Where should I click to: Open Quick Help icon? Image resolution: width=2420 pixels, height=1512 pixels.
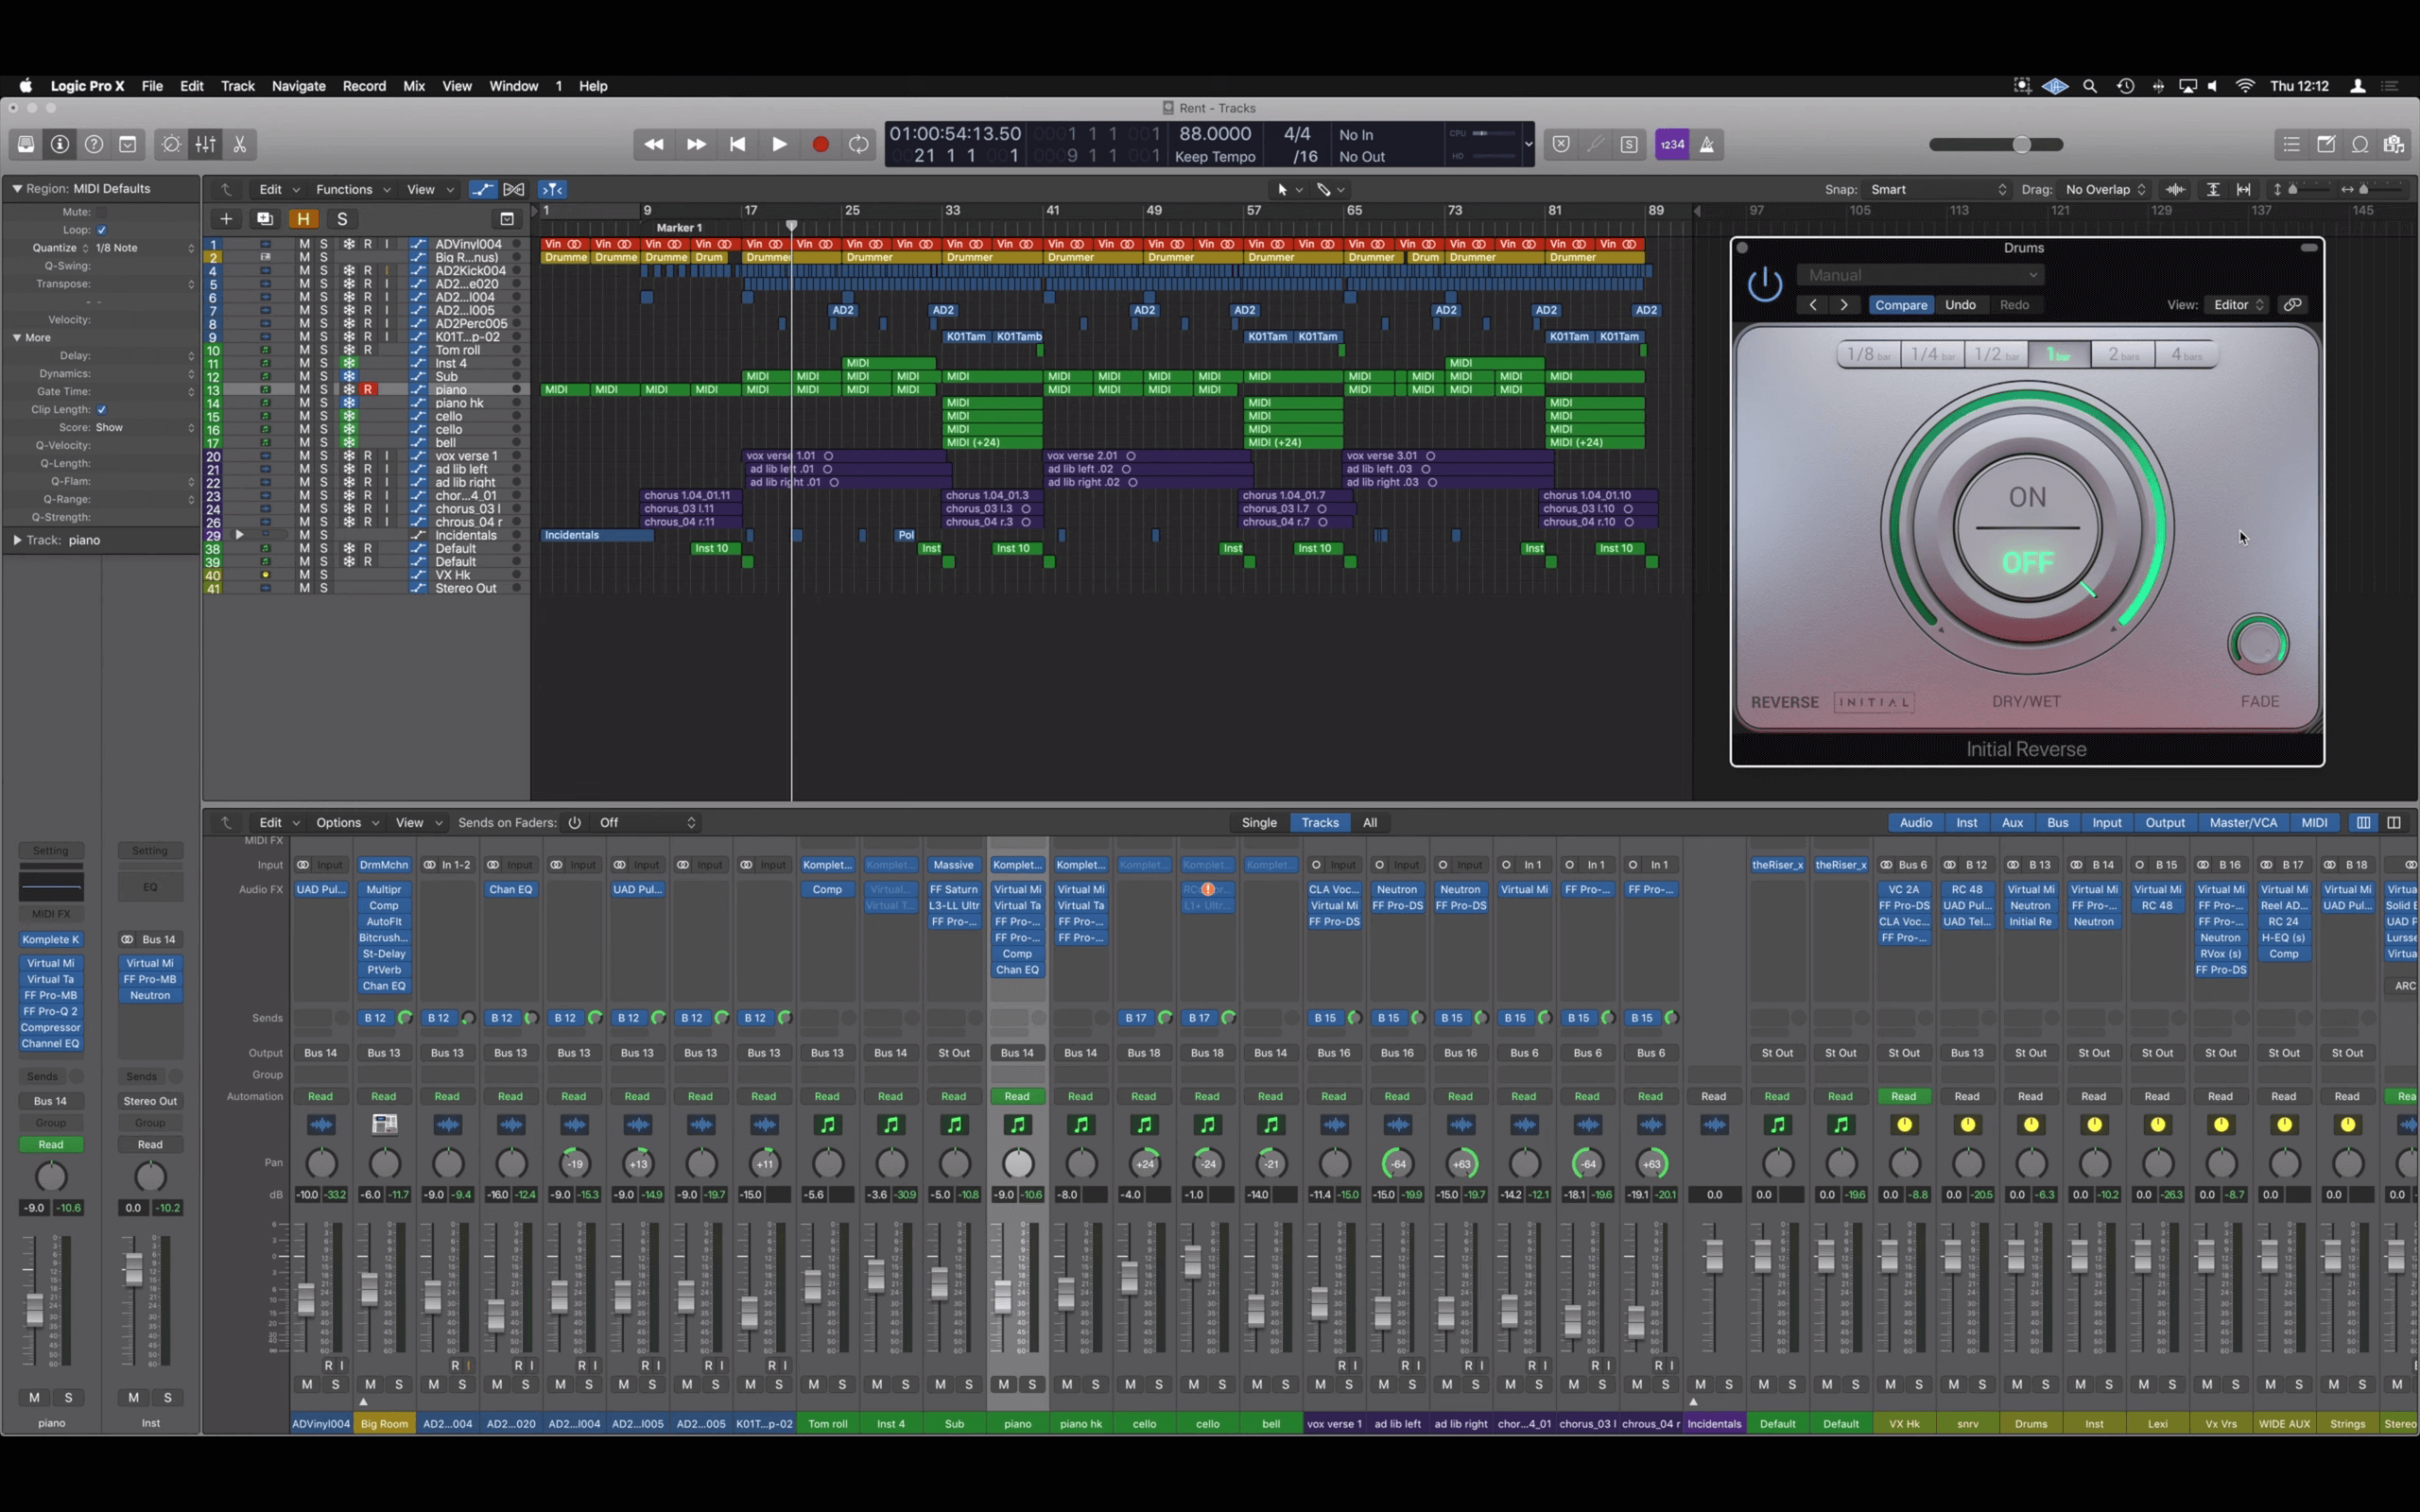click(x=94, y=144)
